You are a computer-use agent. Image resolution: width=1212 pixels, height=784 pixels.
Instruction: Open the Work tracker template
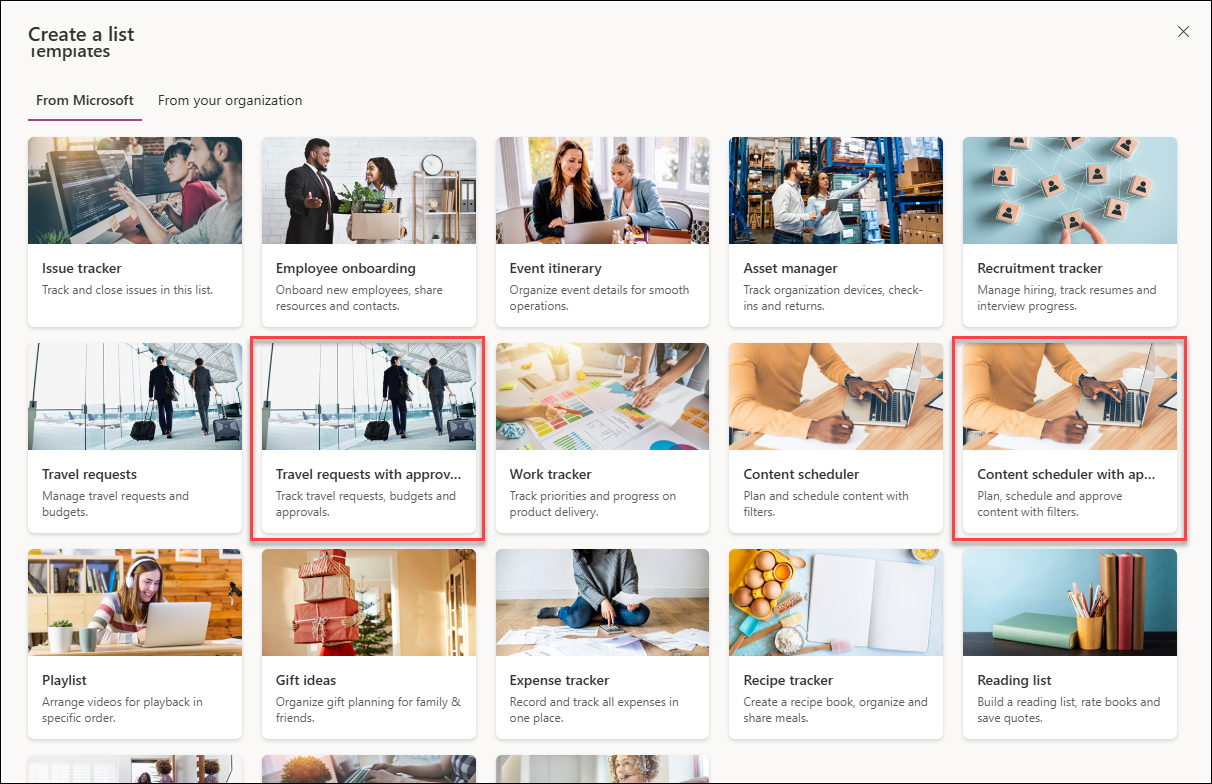tap(602, 438)
